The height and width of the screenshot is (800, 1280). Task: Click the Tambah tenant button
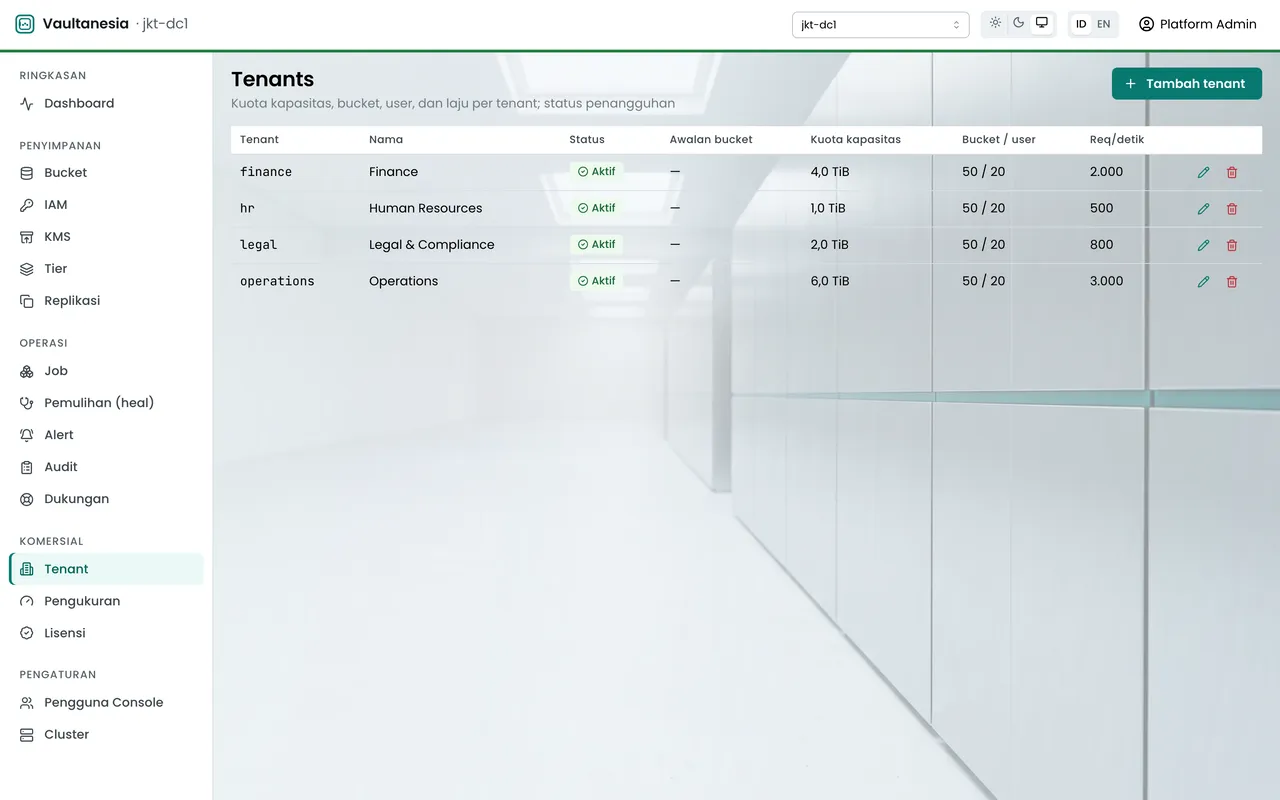point(1187,84)
